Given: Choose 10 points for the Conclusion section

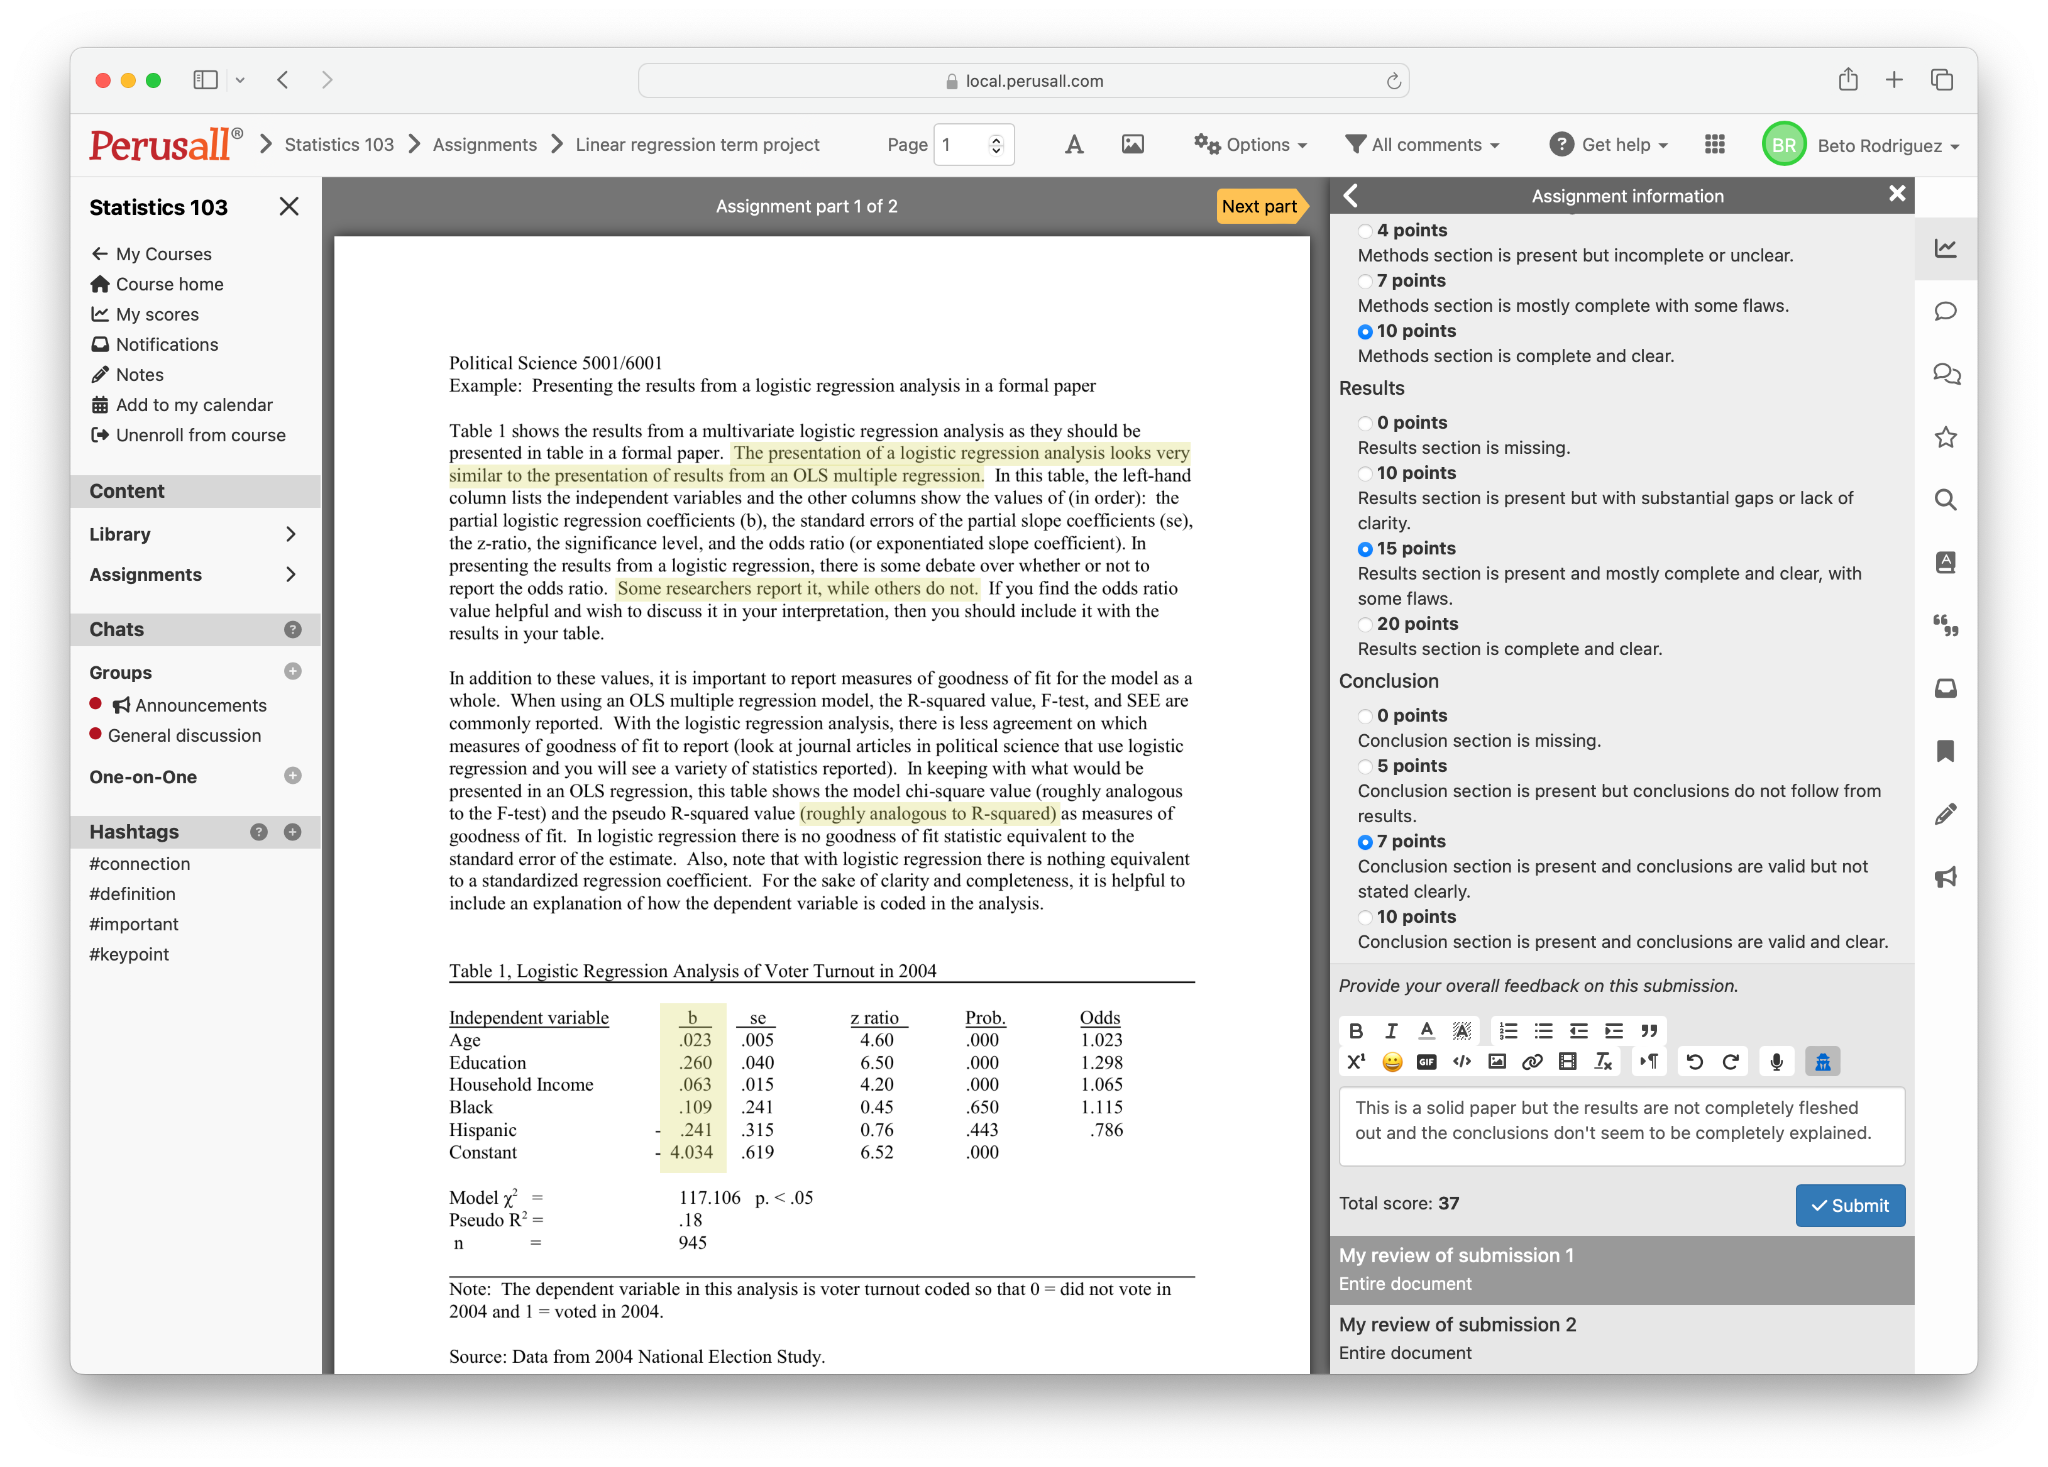Looking at the screenshot, I should pyautogui.click(x=1366, y=917).
